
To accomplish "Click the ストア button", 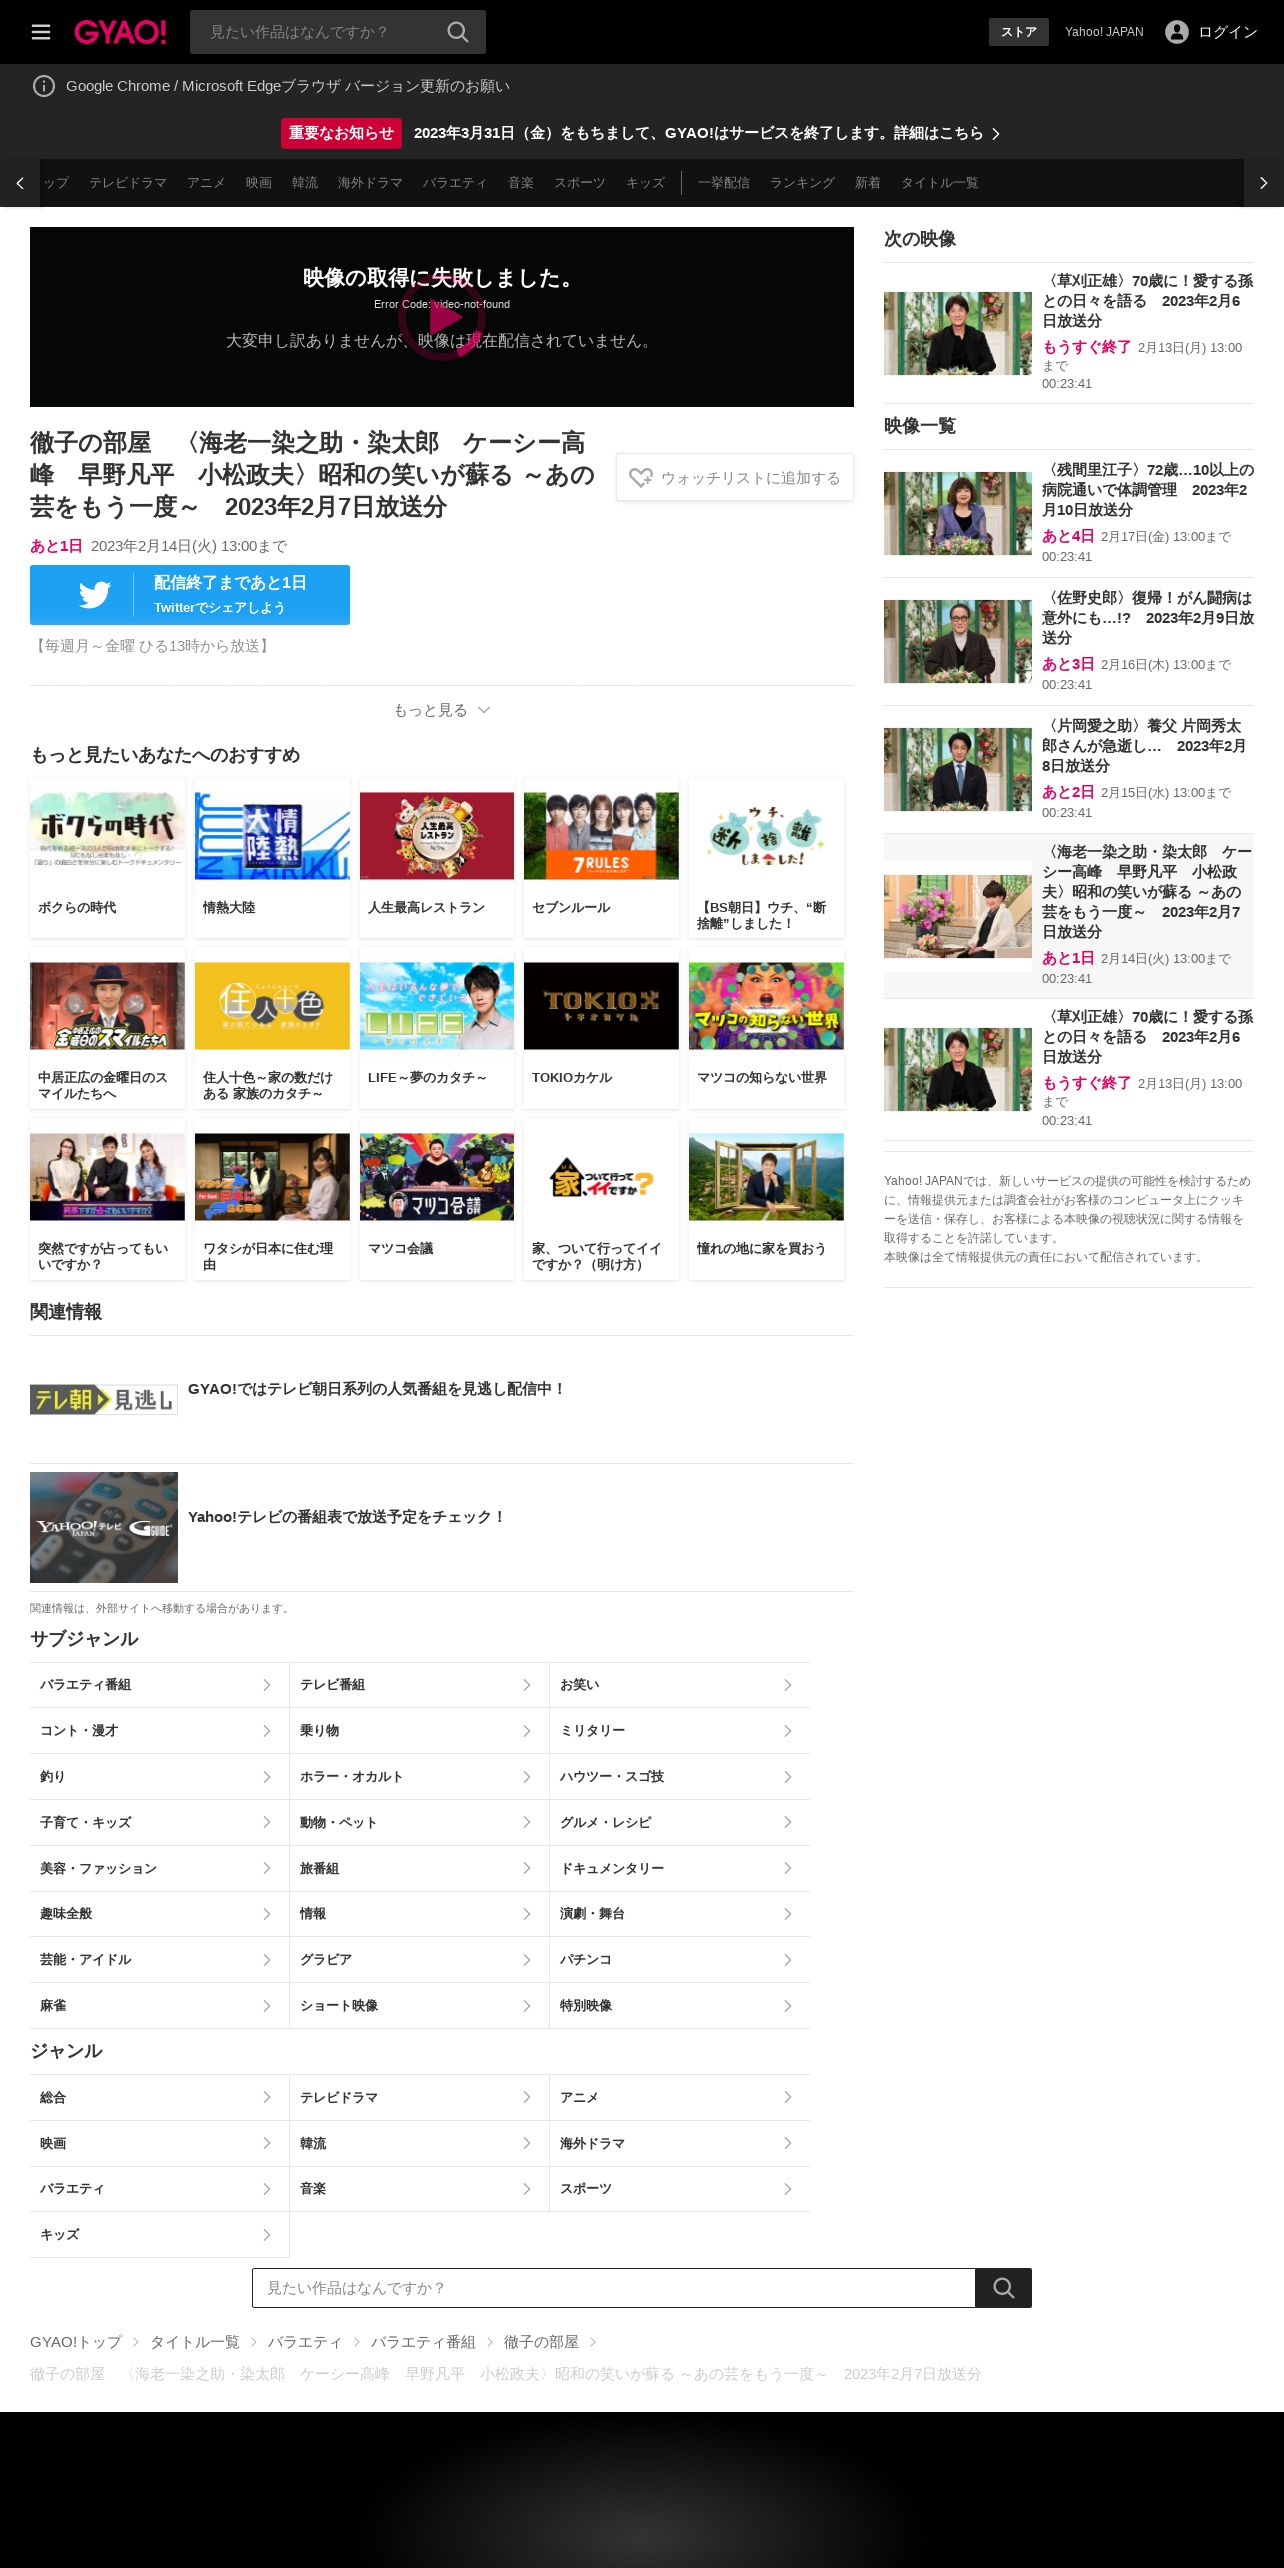I will coord(1019,32).
